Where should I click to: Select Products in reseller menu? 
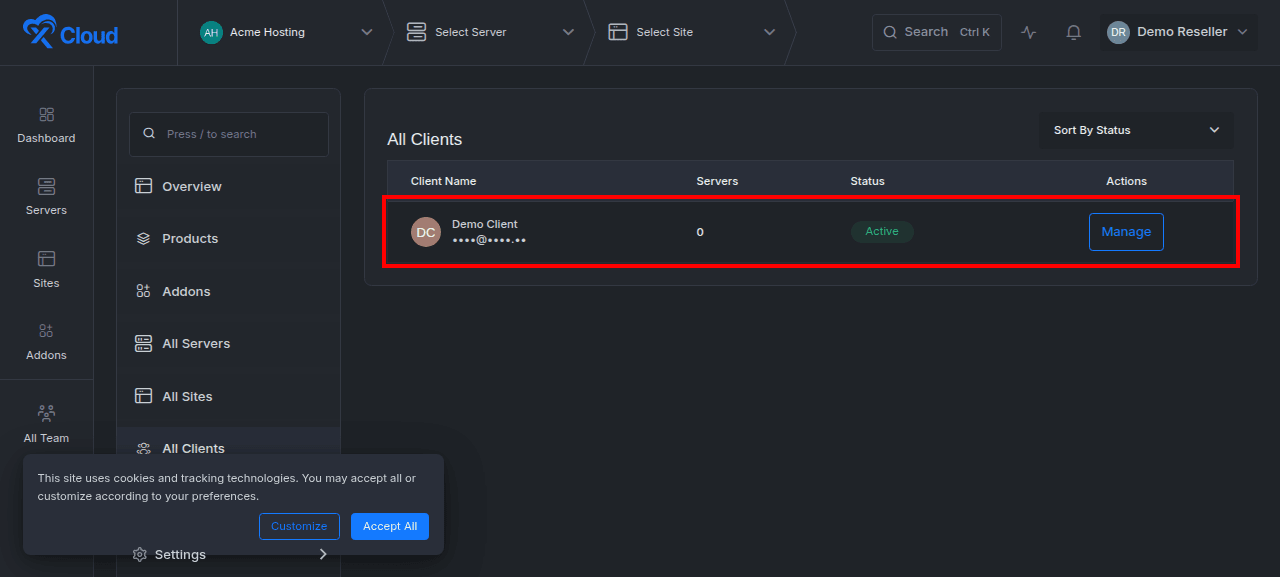[228, 238]
